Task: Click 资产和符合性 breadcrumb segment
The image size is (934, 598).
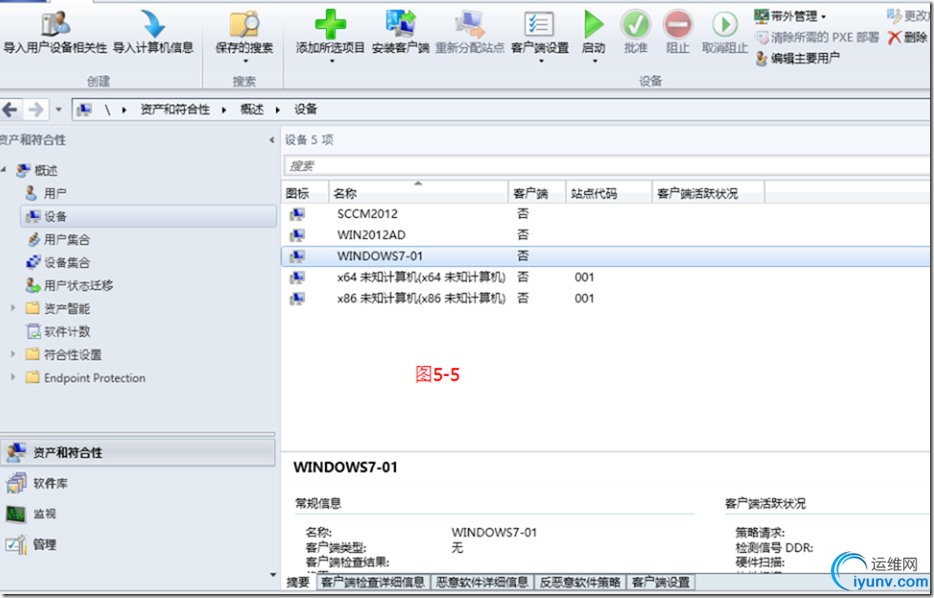Action: point(175,110)
